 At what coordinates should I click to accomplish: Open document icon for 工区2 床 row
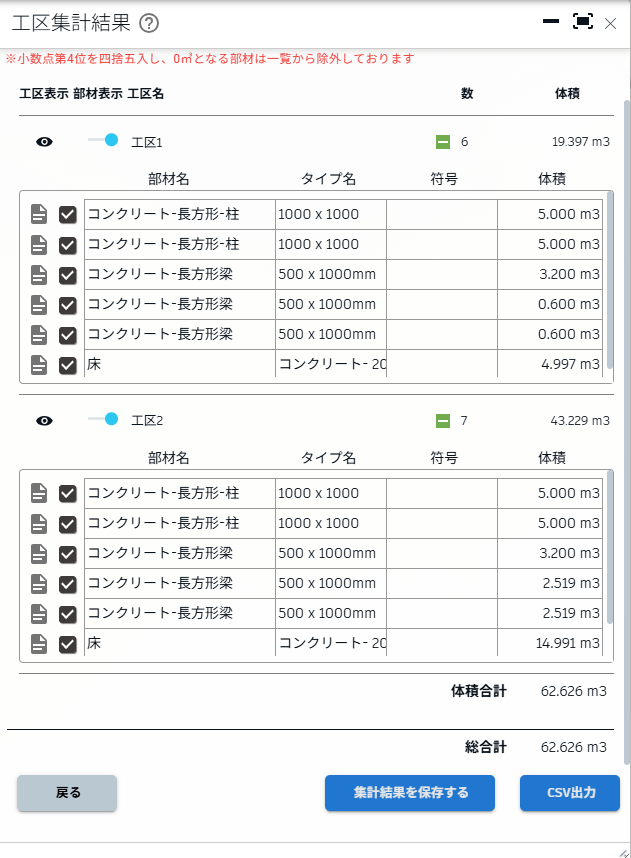[39, 644]
